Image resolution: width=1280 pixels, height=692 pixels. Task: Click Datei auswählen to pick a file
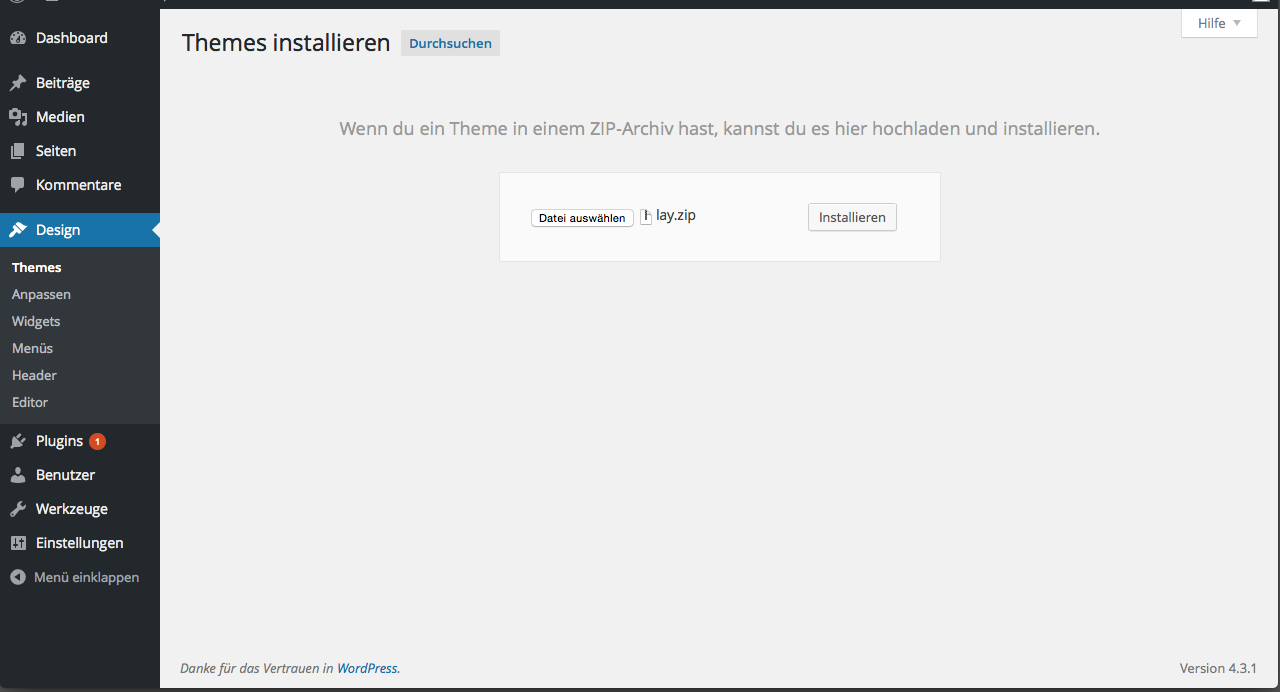[582, 217]
